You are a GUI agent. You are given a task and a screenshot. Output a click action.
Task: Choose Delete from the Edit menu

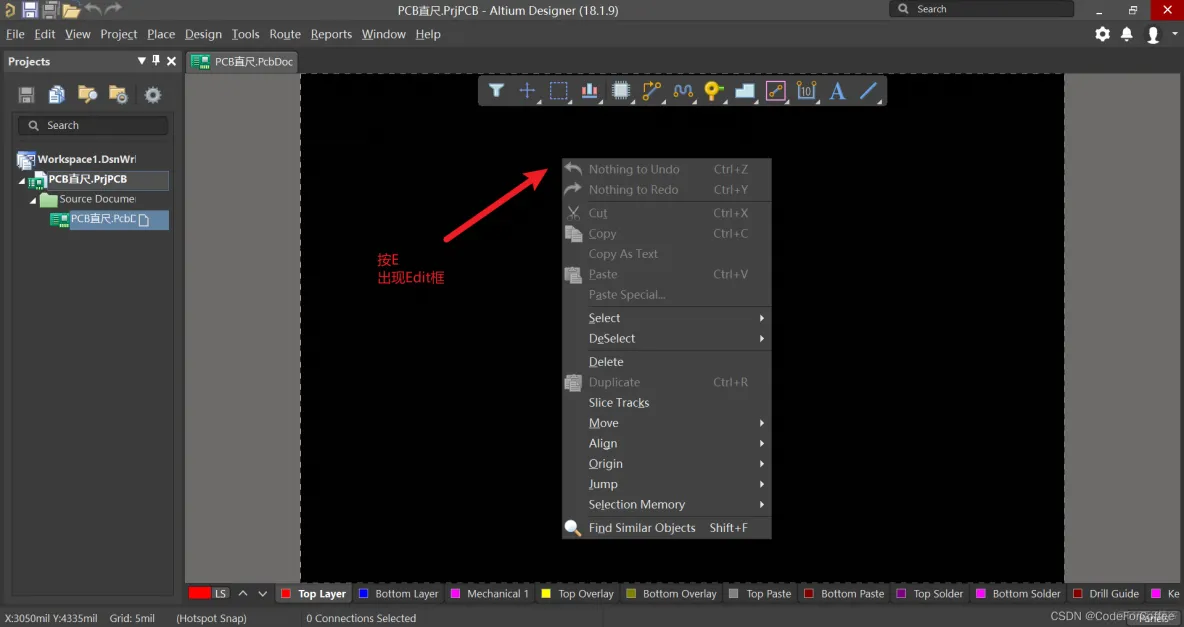tap(667, 362)
